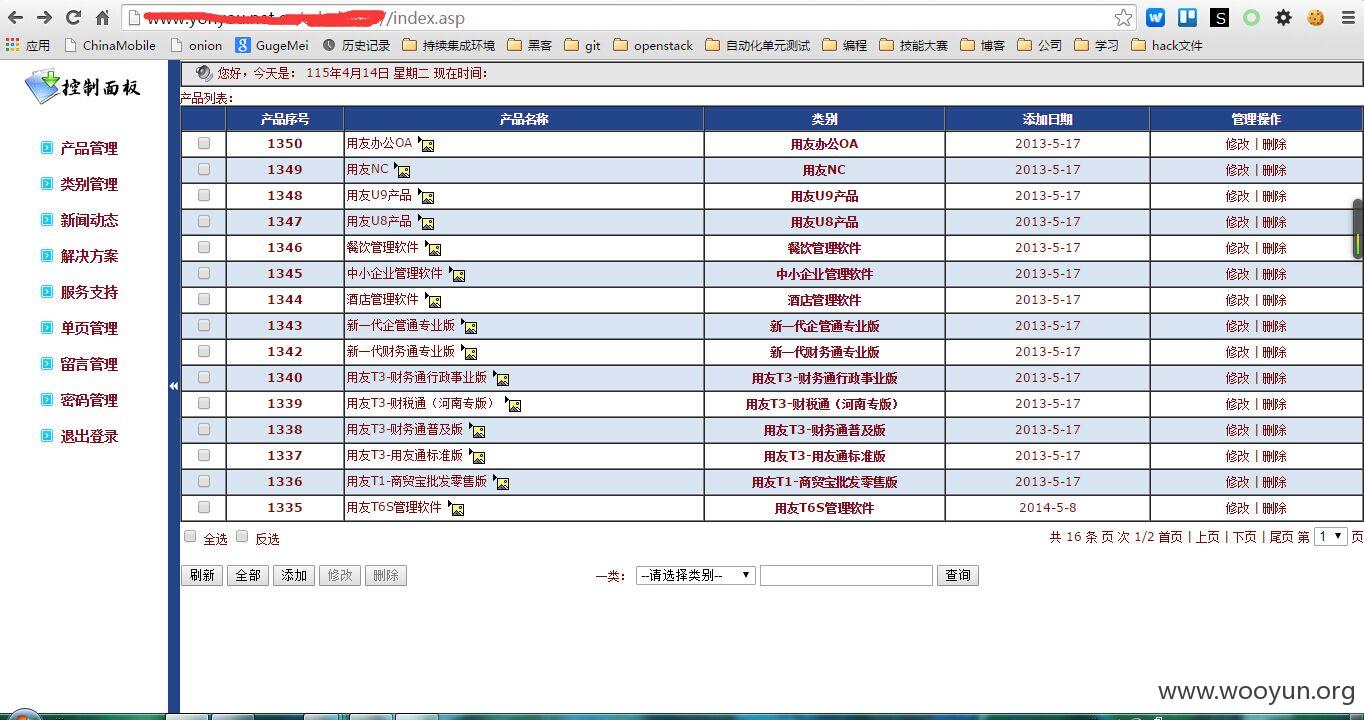
Task: Open the hack文件 bookmark folder
Action: tap(1167, 45)
